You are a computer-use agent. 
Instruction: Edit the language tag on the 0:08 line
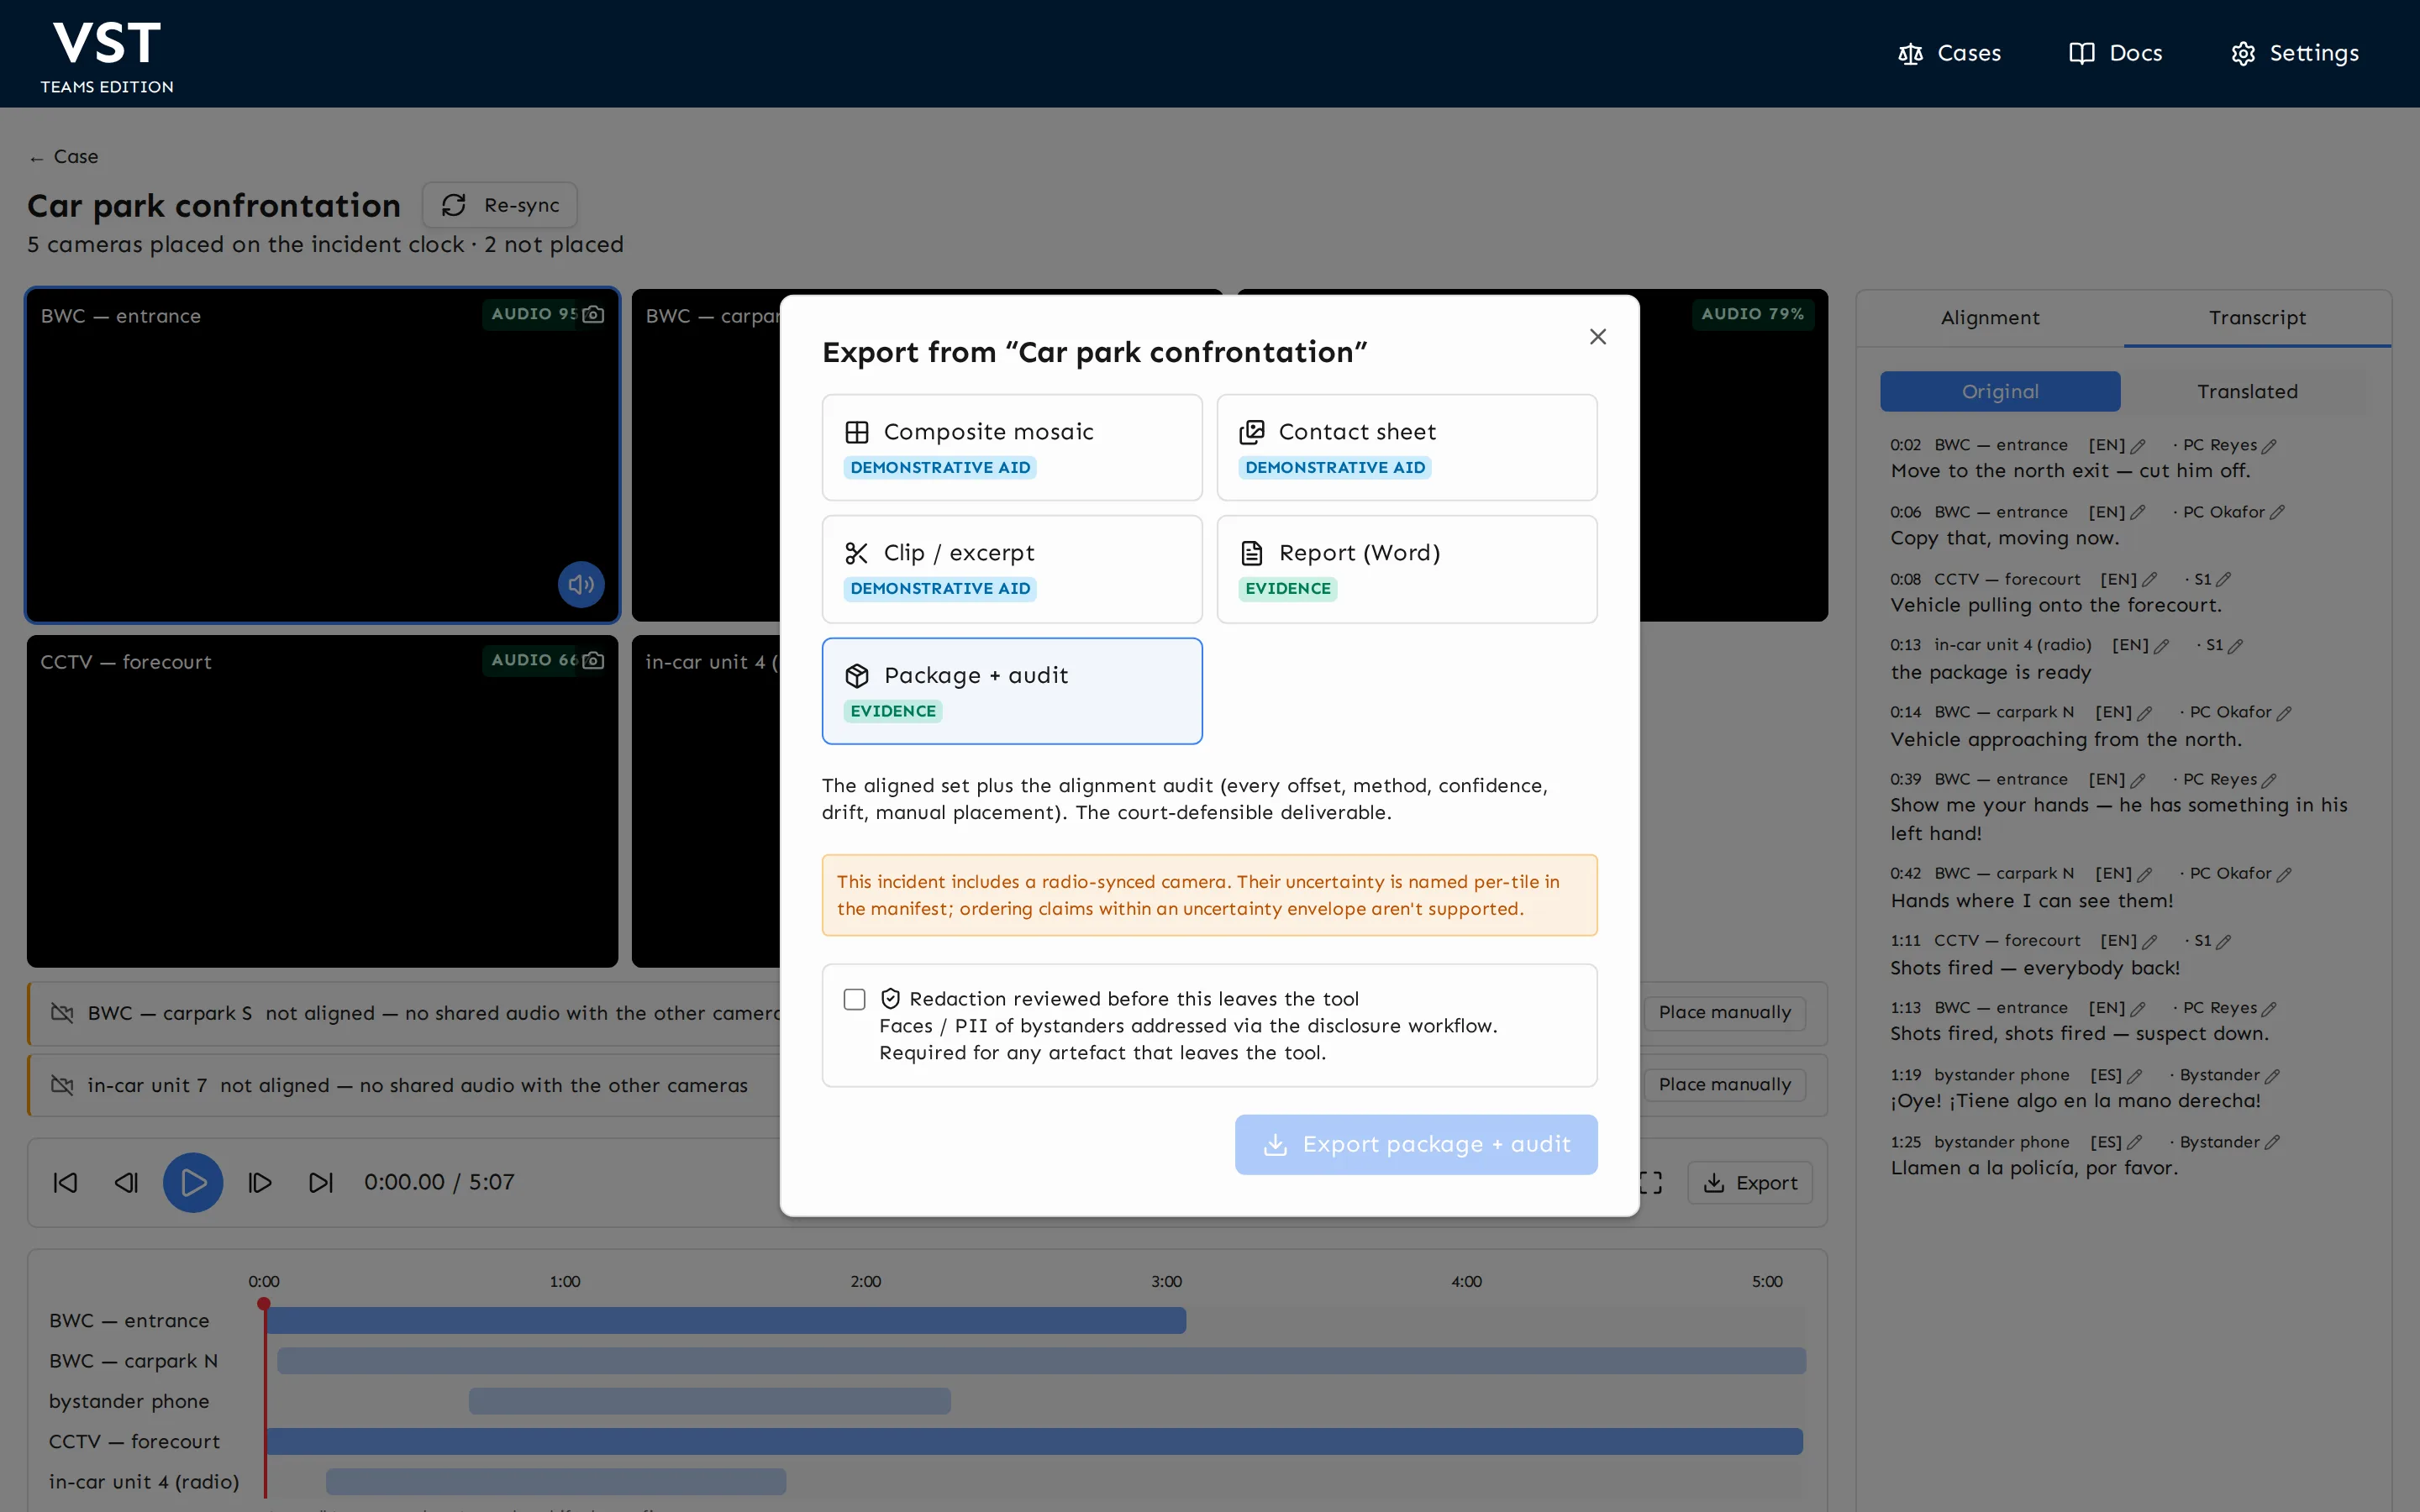coord(2150,580)
